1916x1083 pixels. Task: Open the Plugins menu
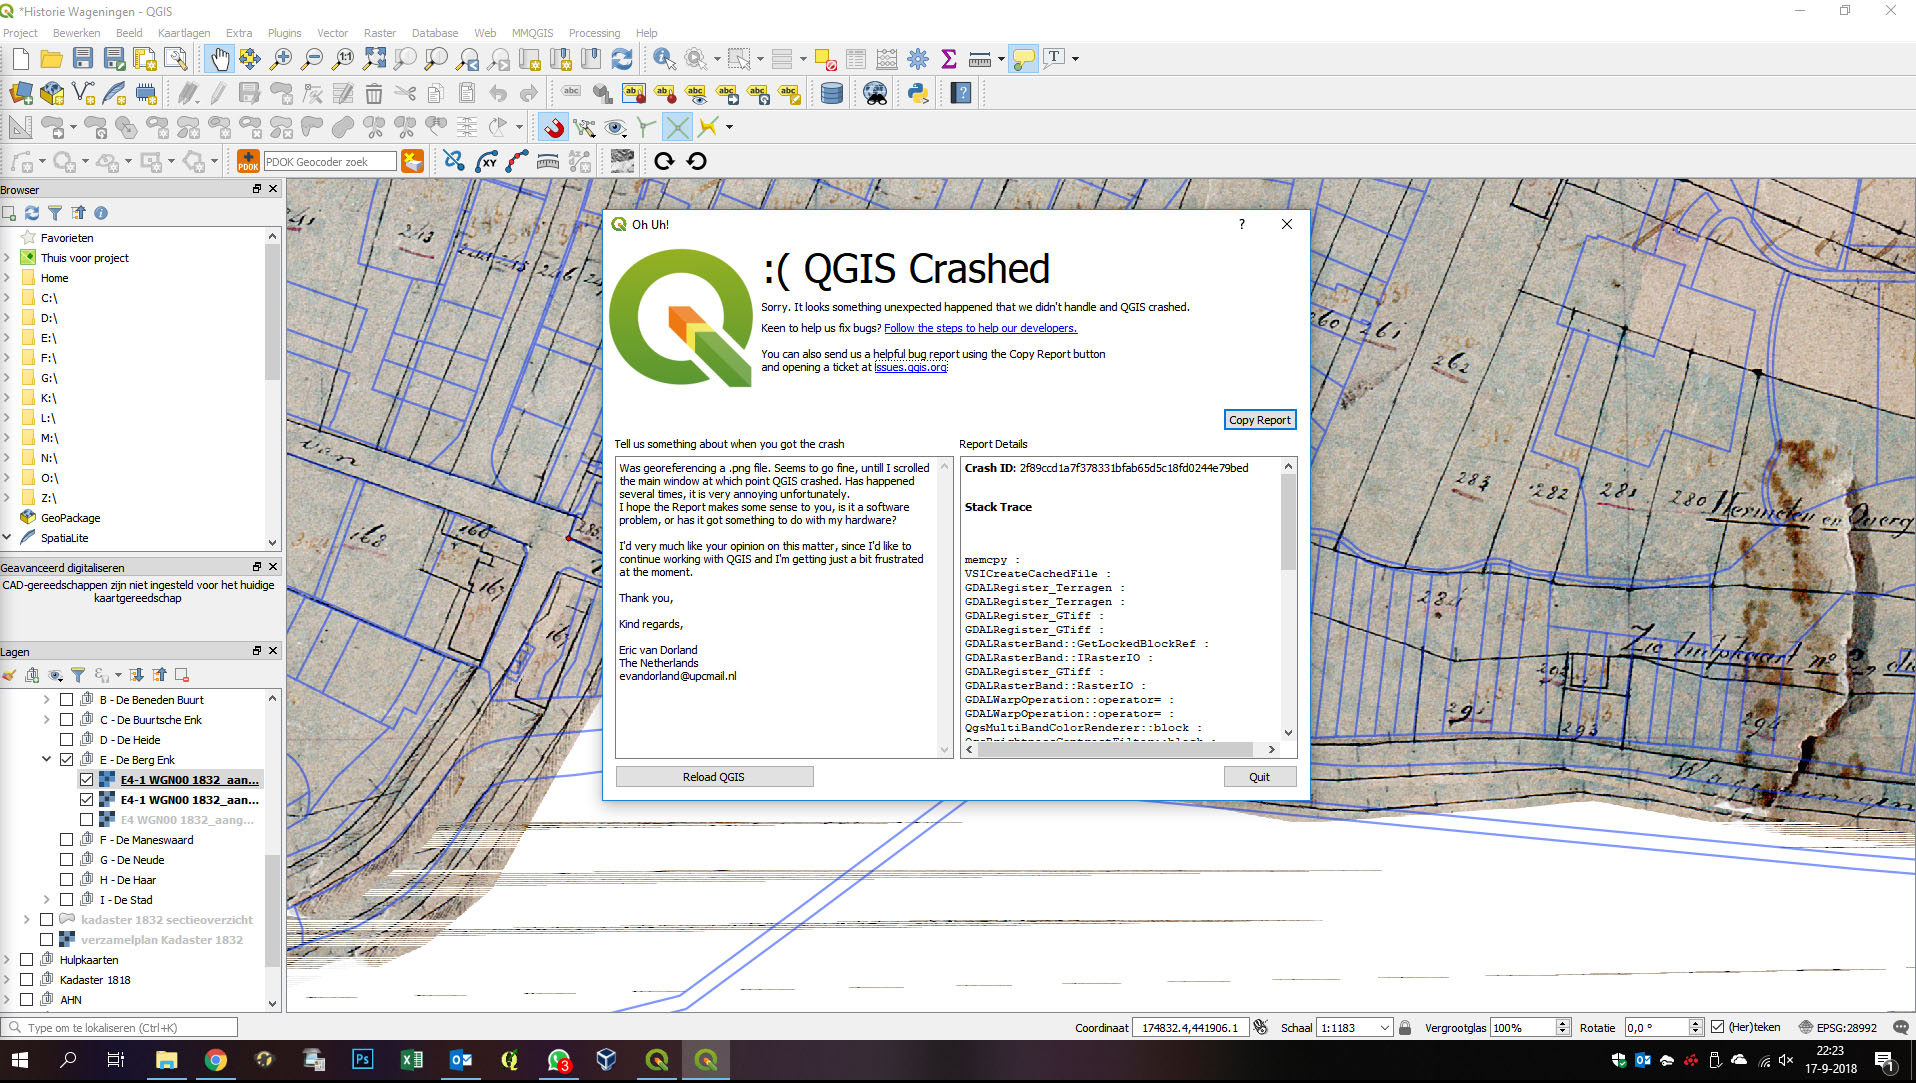[x=285, y=33]
